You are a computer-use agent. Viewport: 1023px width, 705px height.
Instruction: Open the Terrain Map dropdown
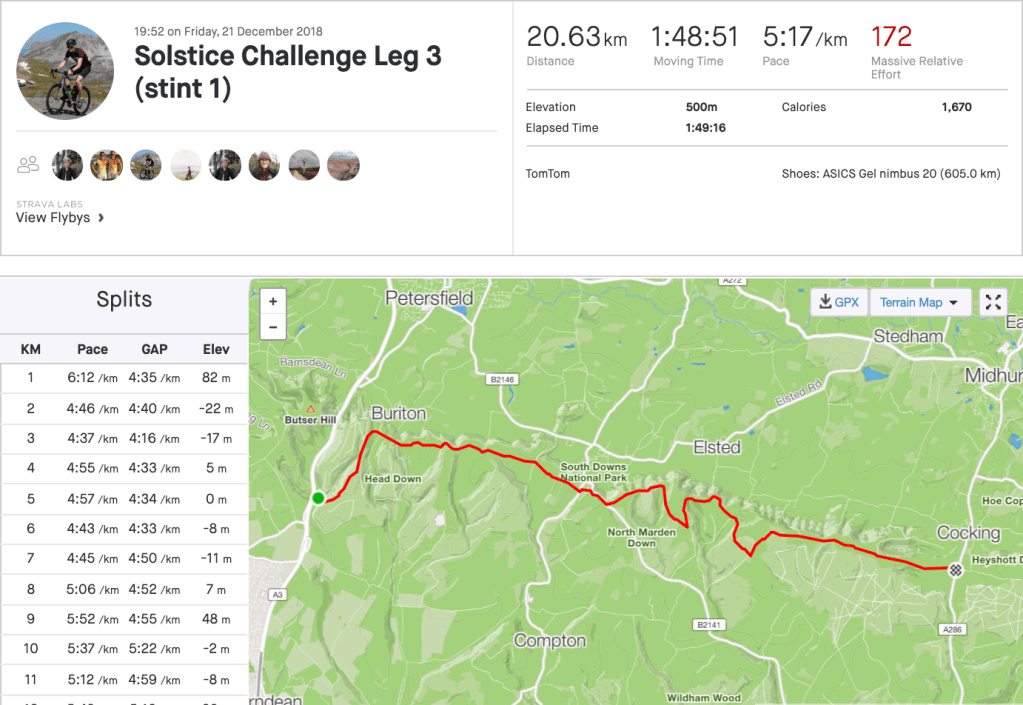[x=919, y=302]
